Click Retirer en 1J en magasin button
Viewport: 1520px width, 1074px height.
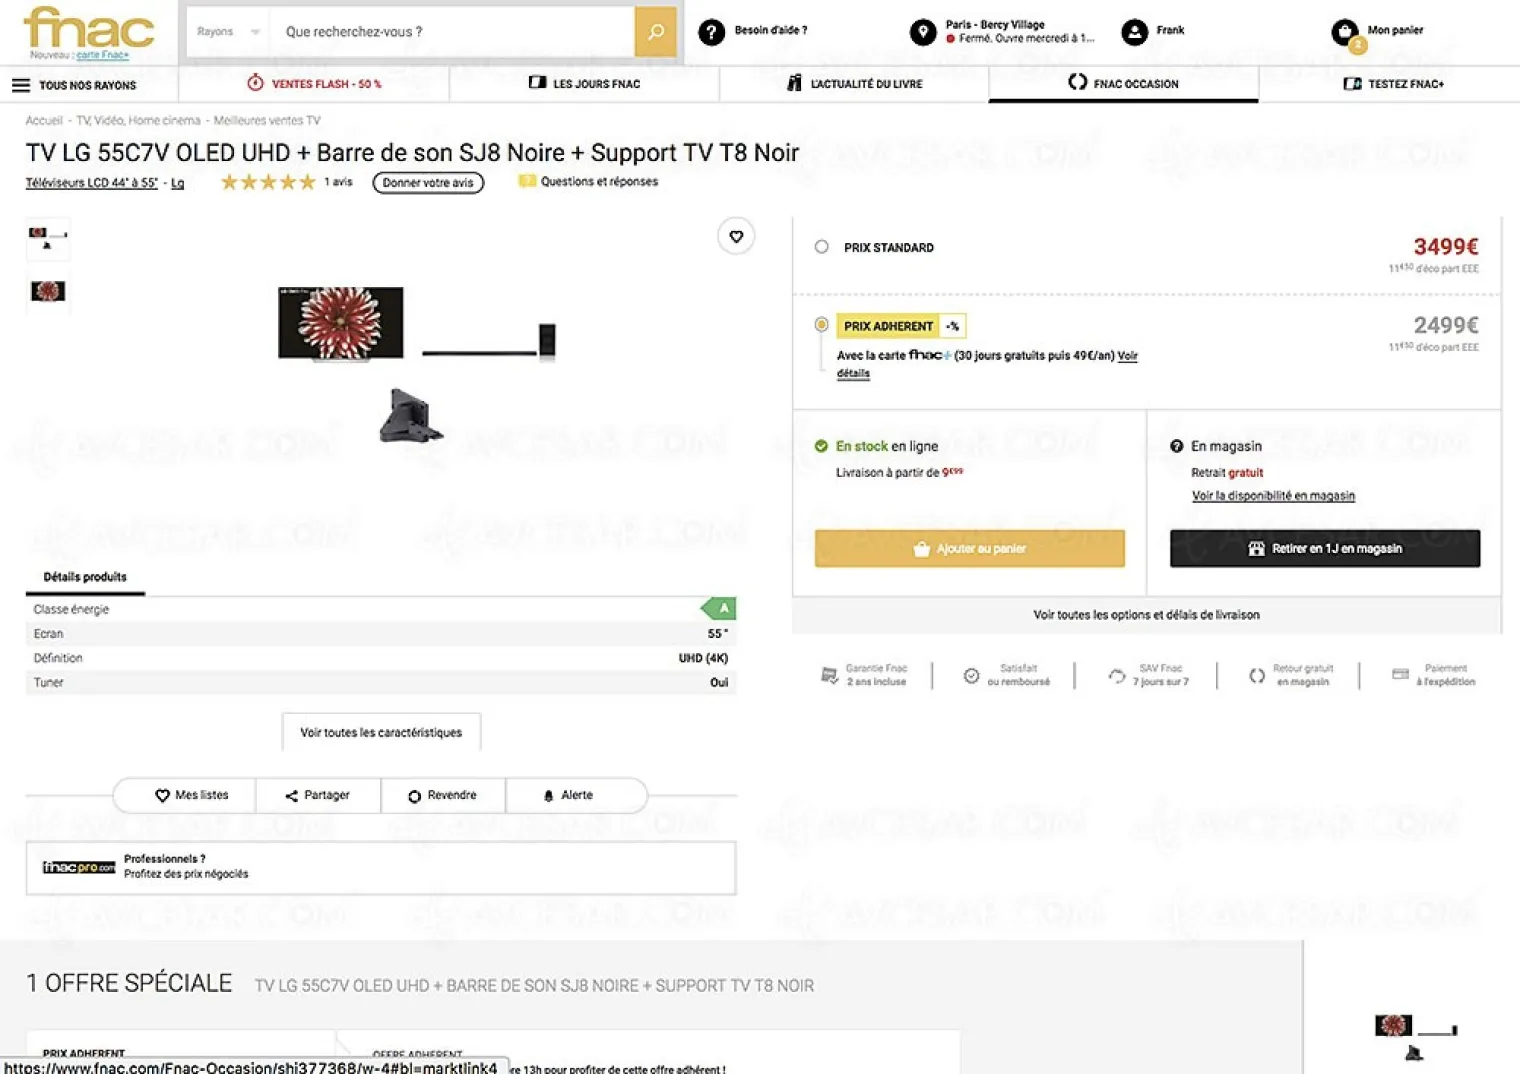(x=1325, y=548)
